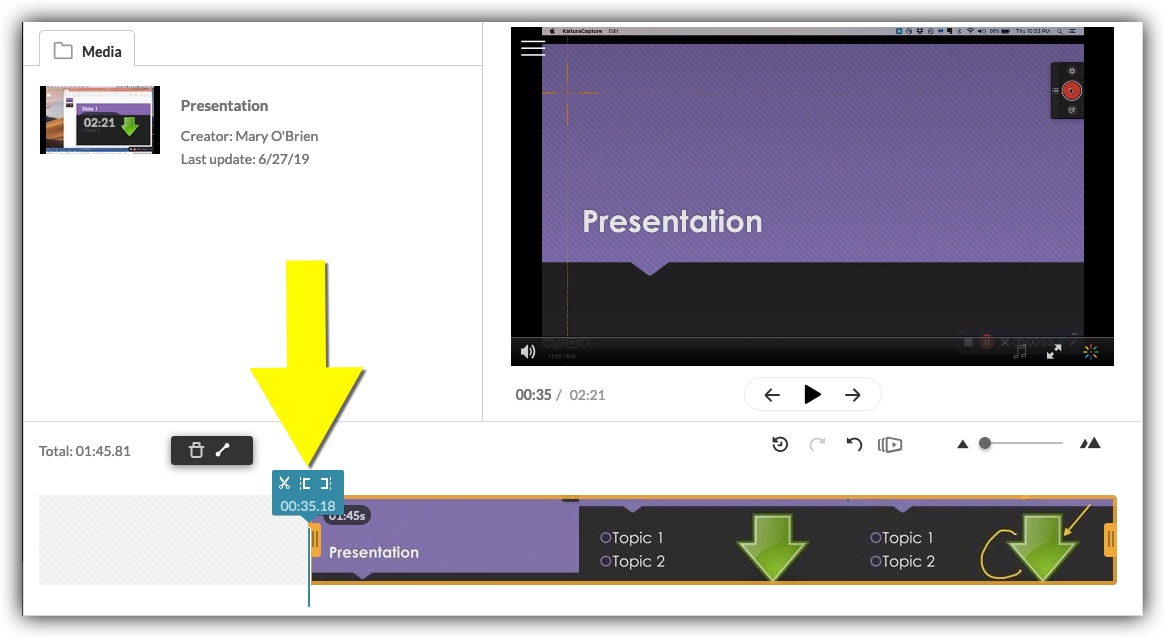Click the right orange trim handle on timeline
The width and height of the screenshot is (1165, 638).
[x=1109, y=540]
